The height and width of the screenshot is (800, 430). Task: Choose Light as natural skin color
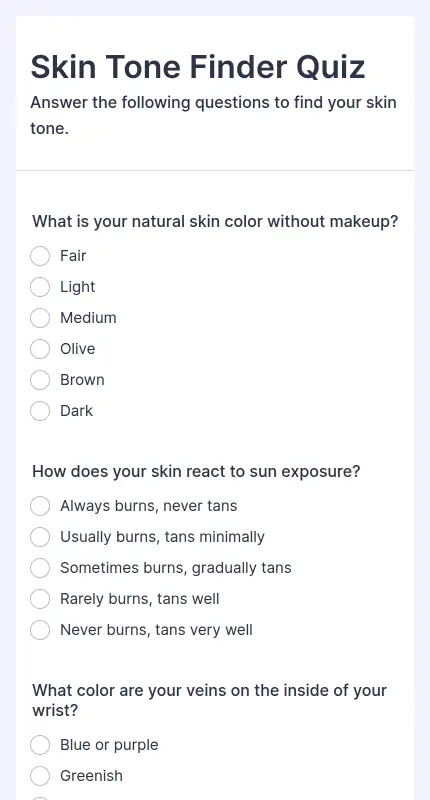click(40, 287)
